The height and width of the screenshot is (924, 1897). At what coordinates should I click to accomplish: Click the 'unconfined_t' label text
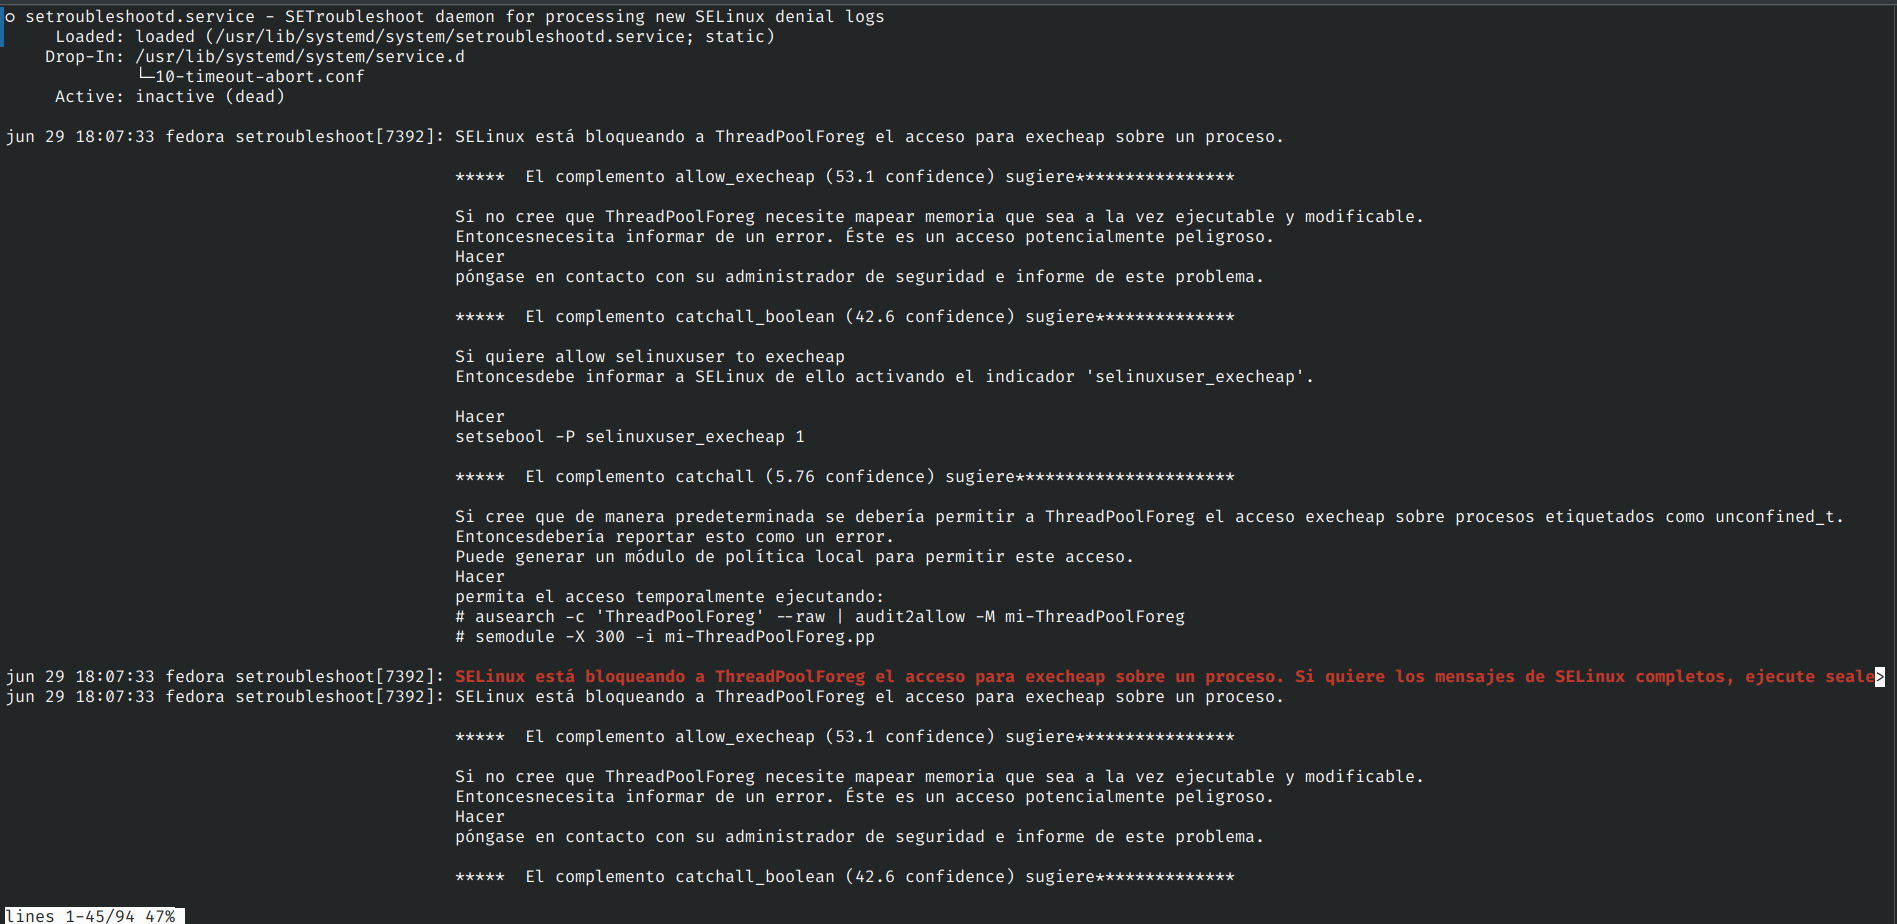point(1775,517)
